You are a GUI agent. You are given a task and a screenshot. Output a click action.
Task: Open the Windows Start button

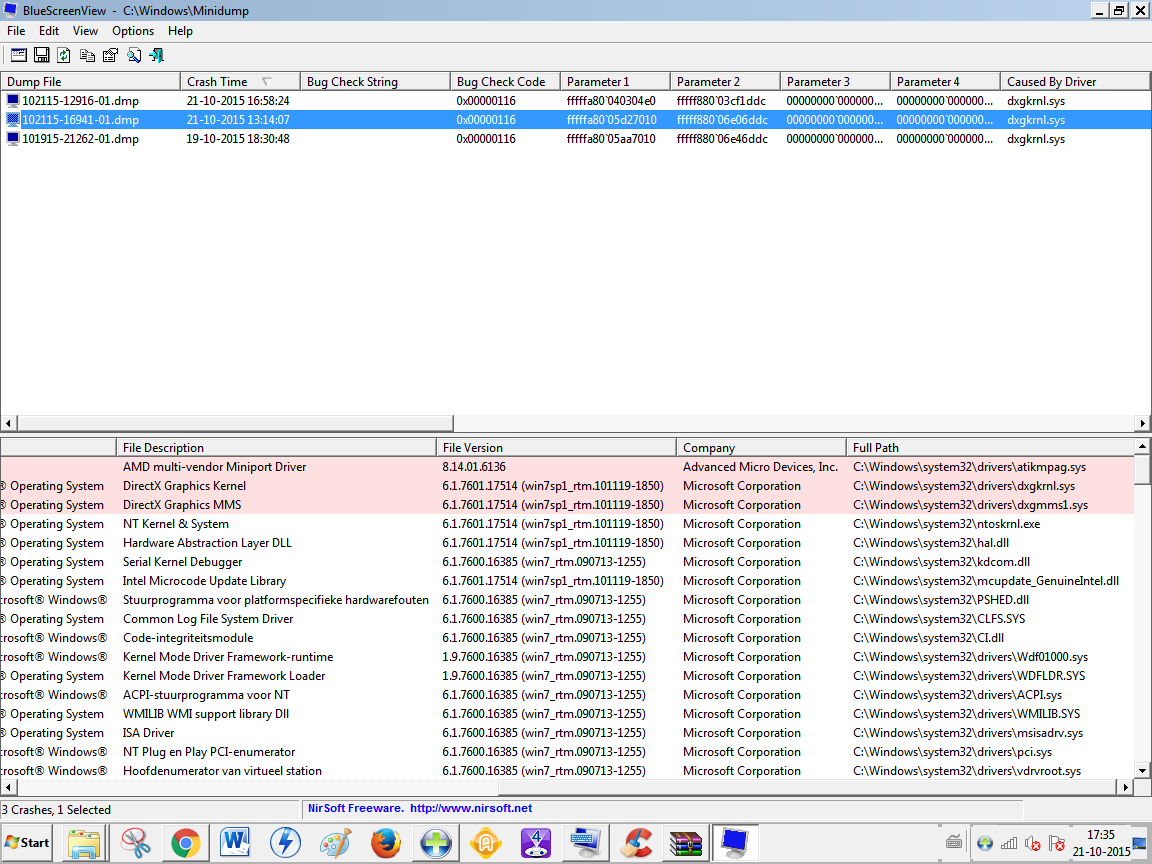27,843
